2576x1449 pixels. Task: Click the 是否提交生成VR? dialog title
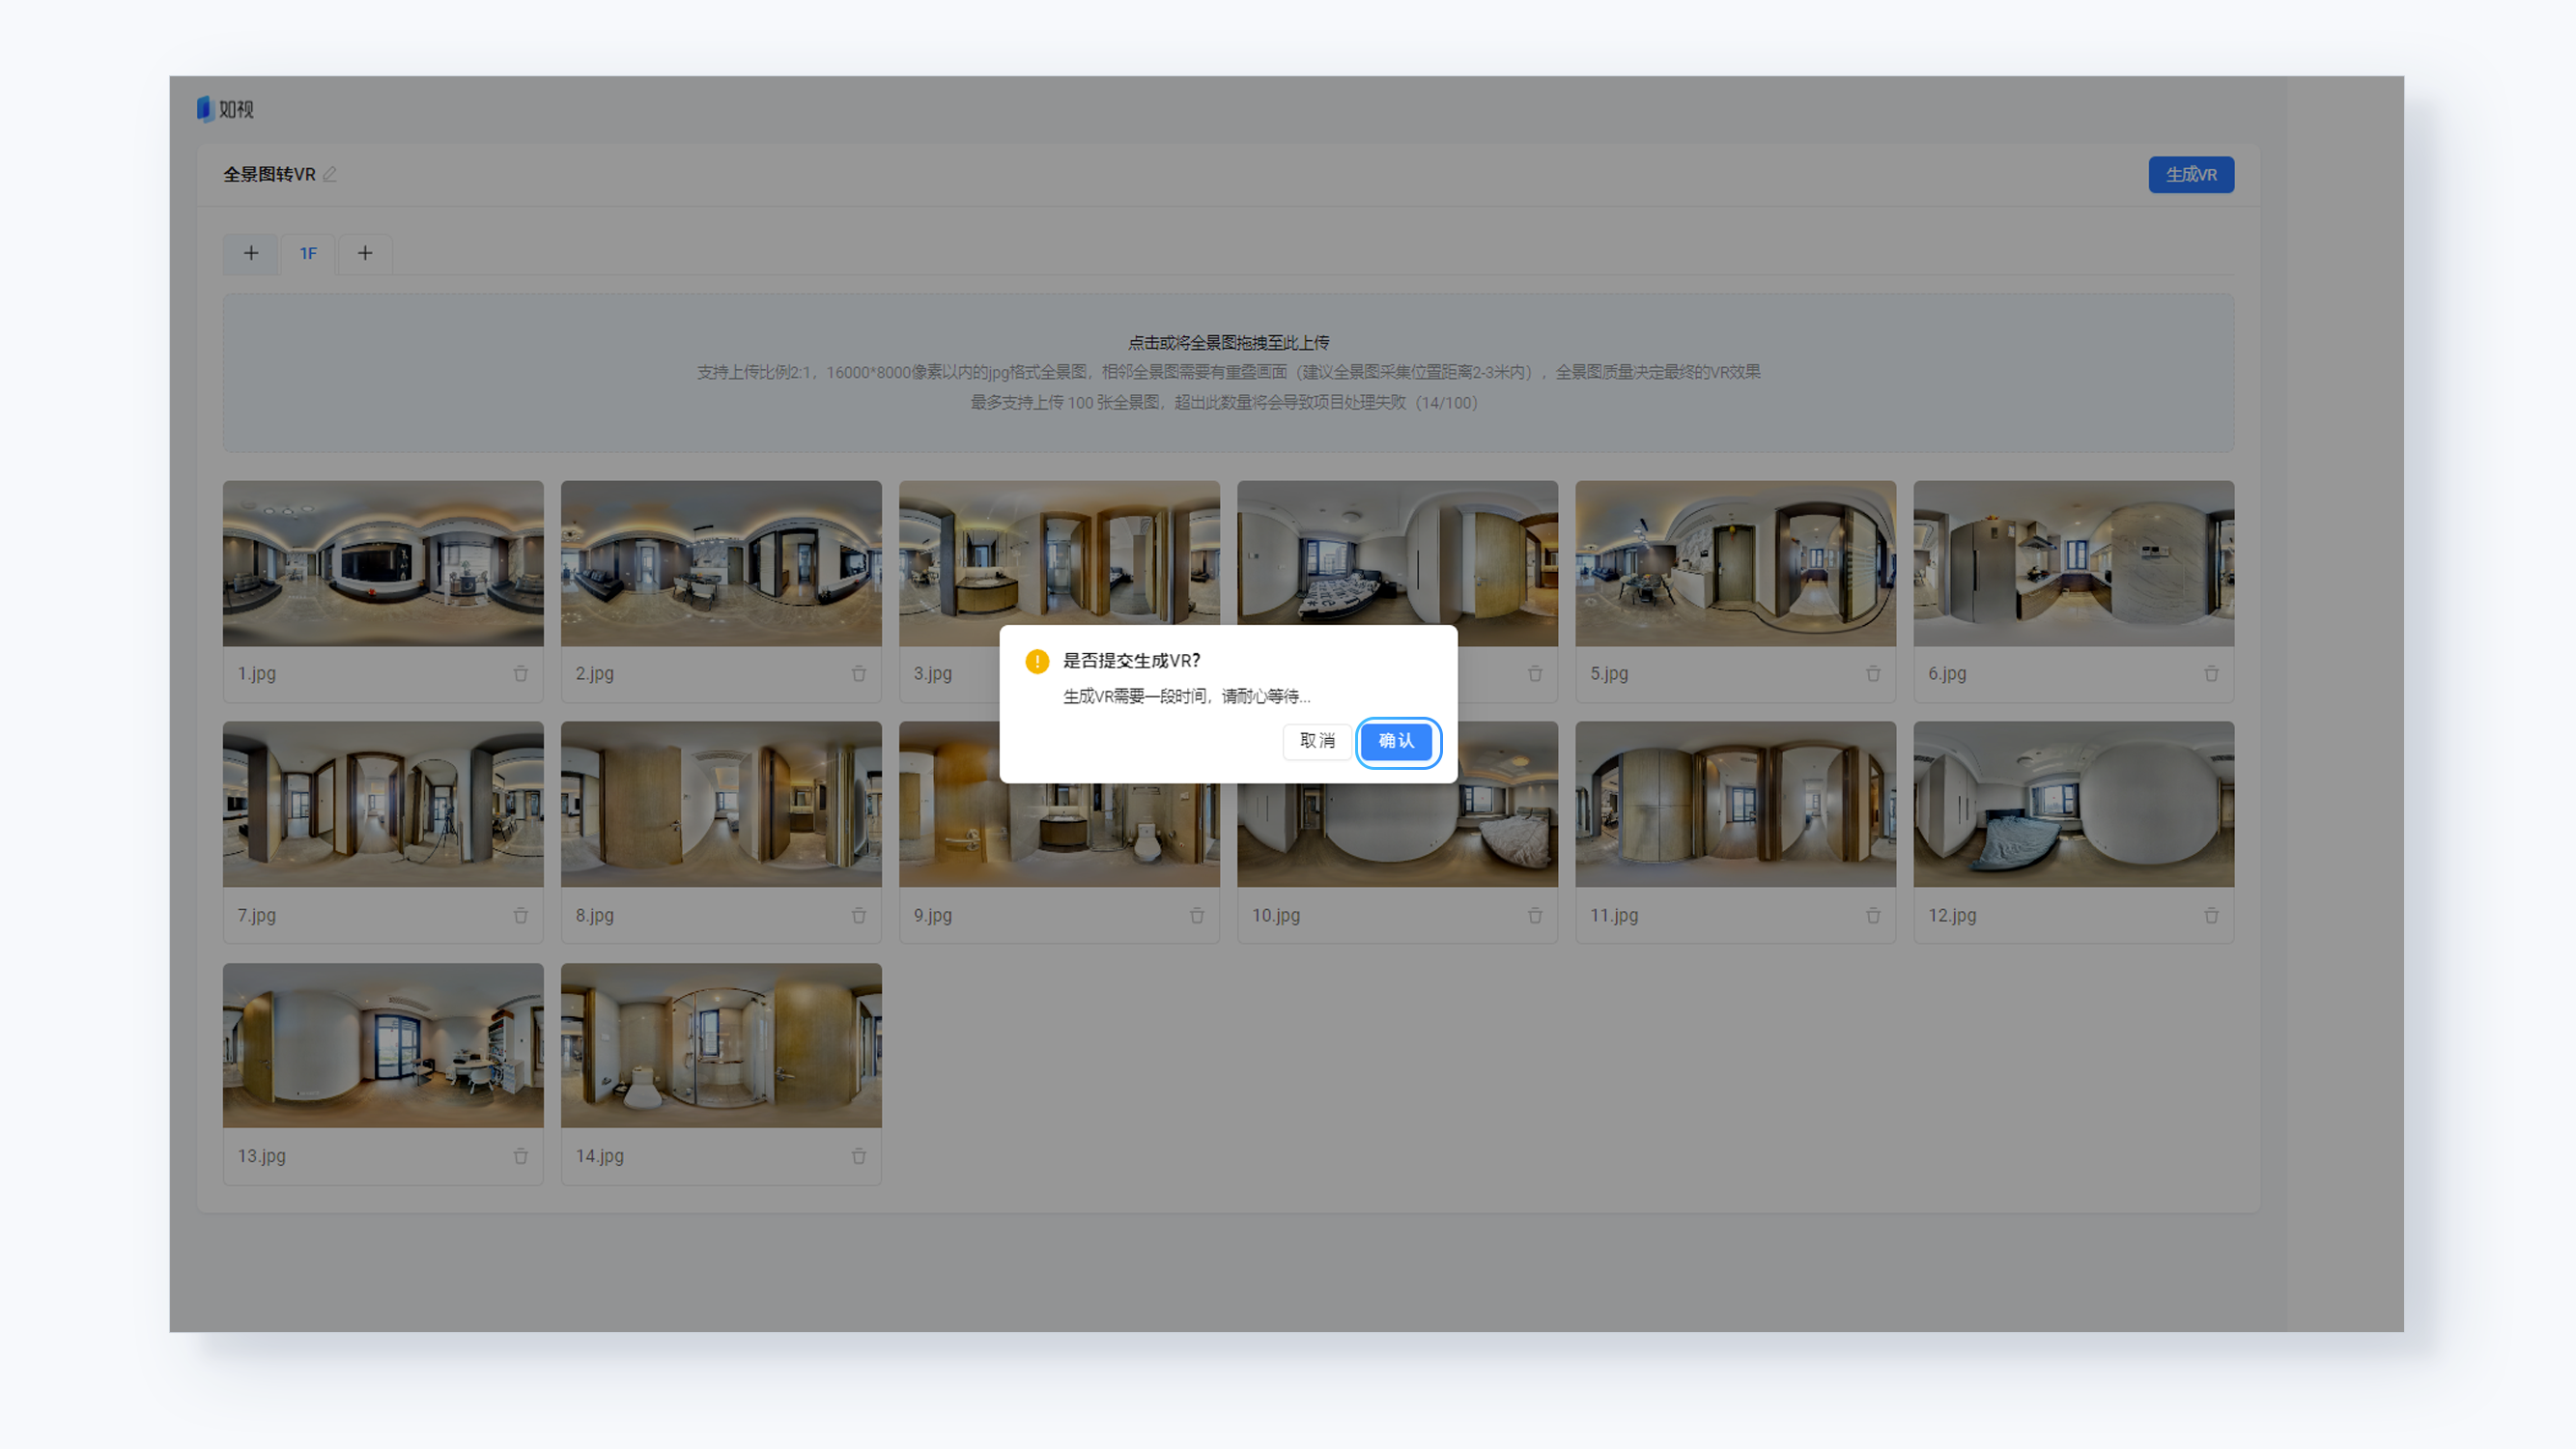pos(1131,661)
